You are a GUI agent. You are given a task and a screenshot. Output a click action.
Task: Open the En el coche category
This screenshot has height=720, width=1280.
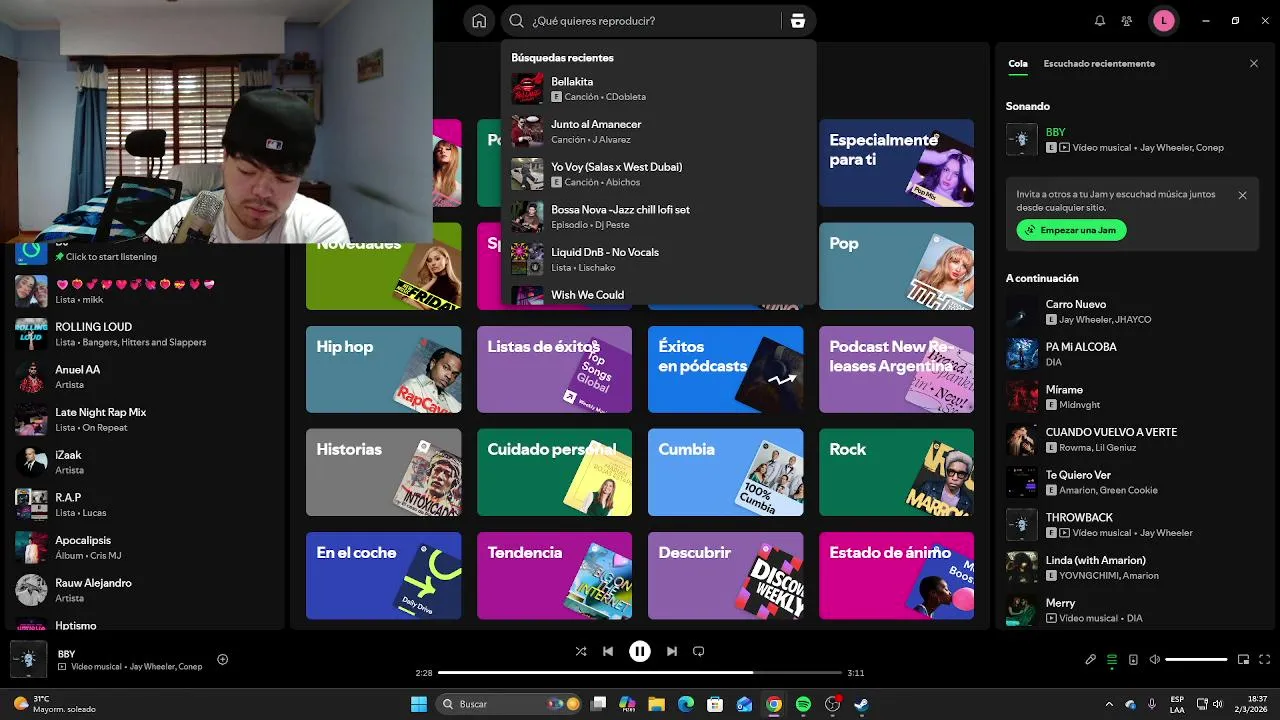(384, 575)
